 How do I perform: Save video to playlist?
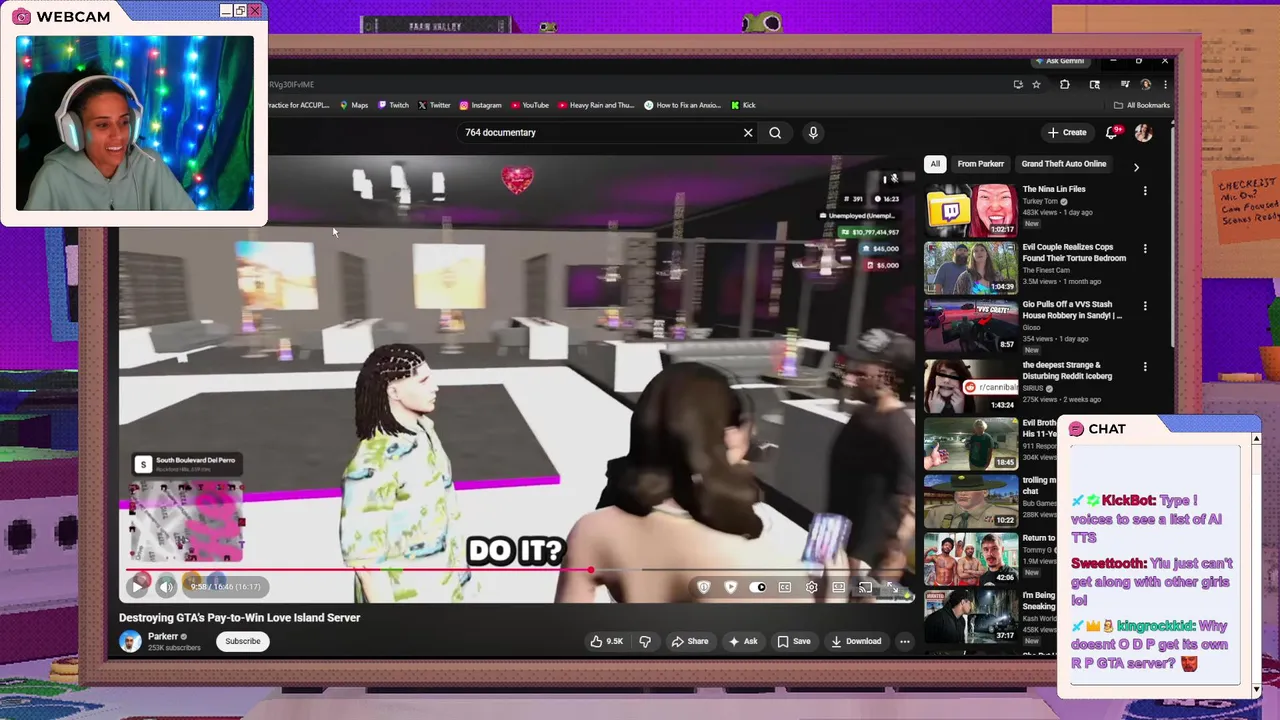tap(794, 641)
